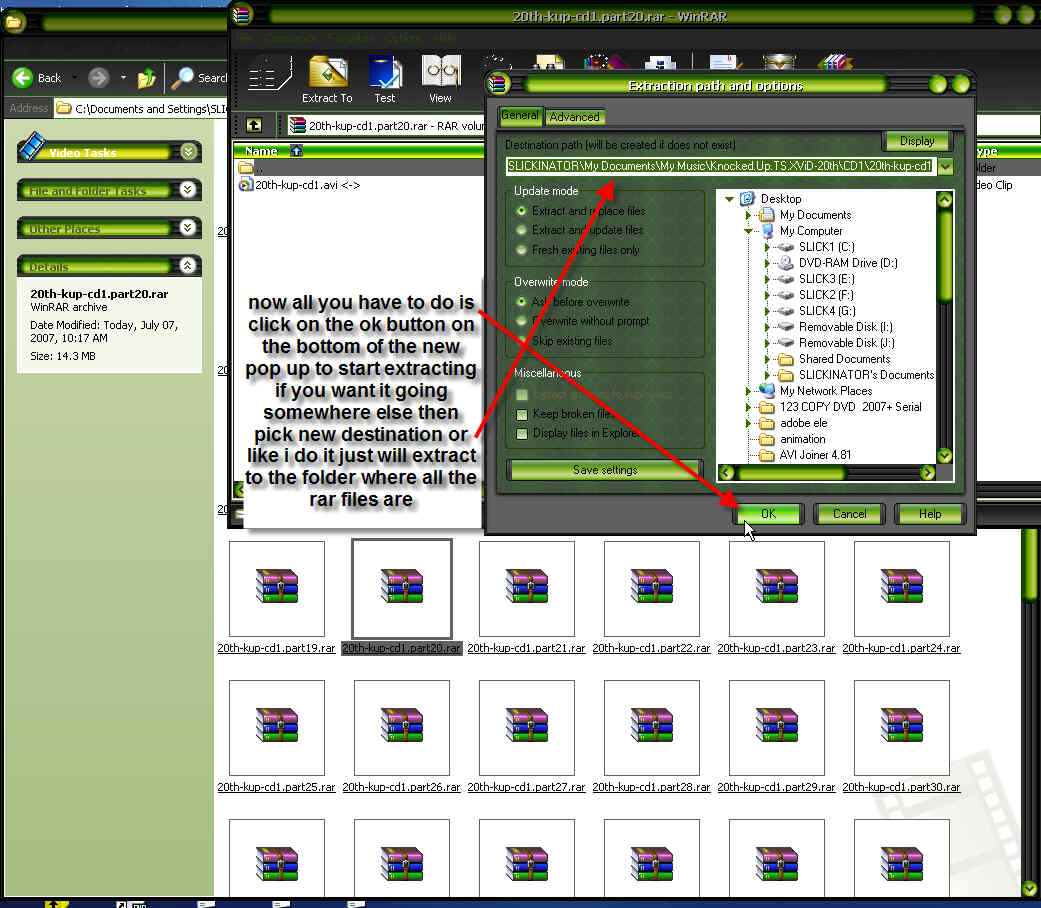Click Cancel in extraction dialog
The image size is (1041, 908).
point(850,514)
